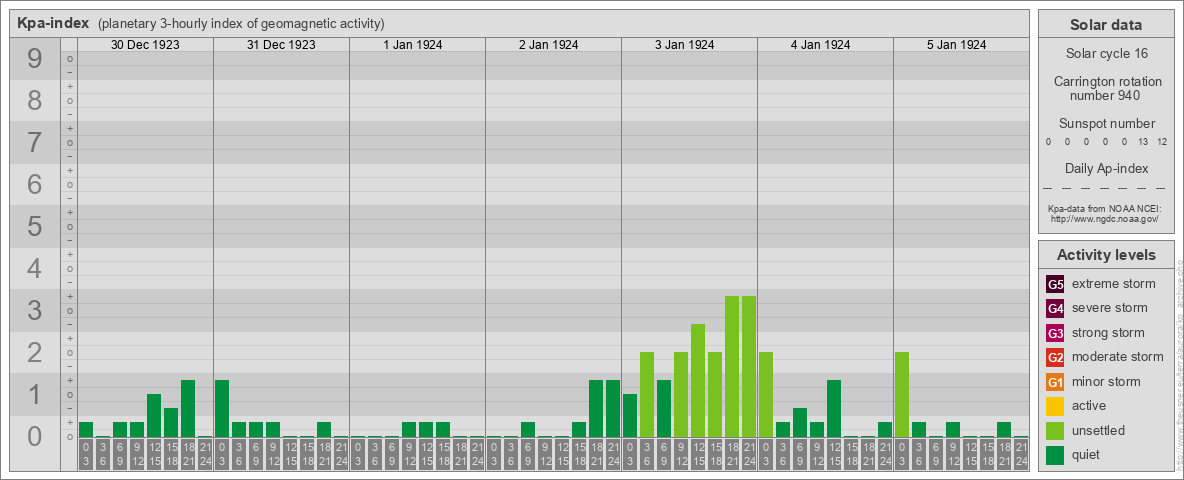1184x480 pixels.
Task: Open the ngdc.noaa.gov data source link
Action: [1105, 218]
